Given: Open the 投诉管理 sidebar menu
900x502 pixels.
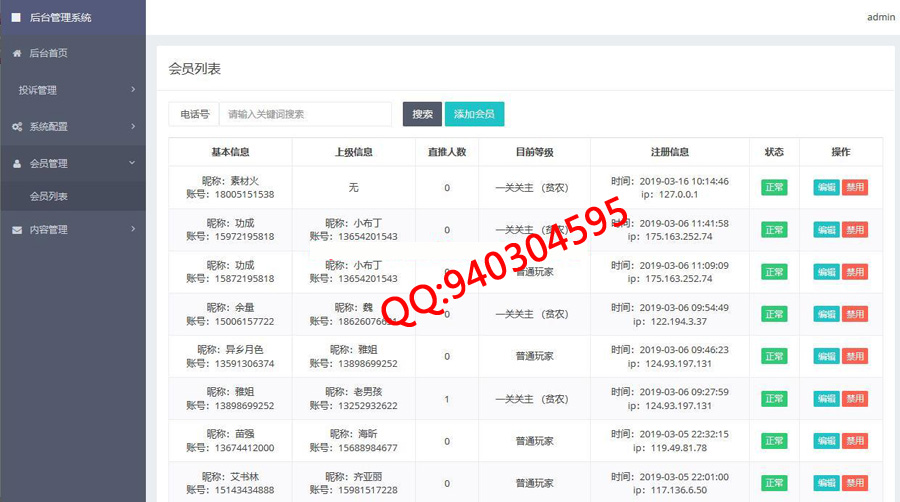Looking at the screenshot, I should click(x=38, y=90).
